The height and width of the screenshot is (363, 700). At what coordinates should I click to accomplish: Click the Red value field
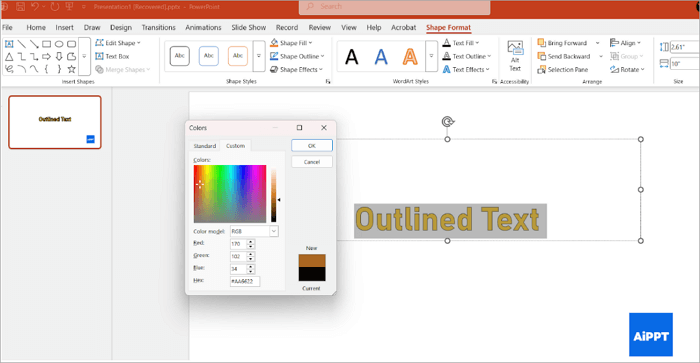point(238,244)
